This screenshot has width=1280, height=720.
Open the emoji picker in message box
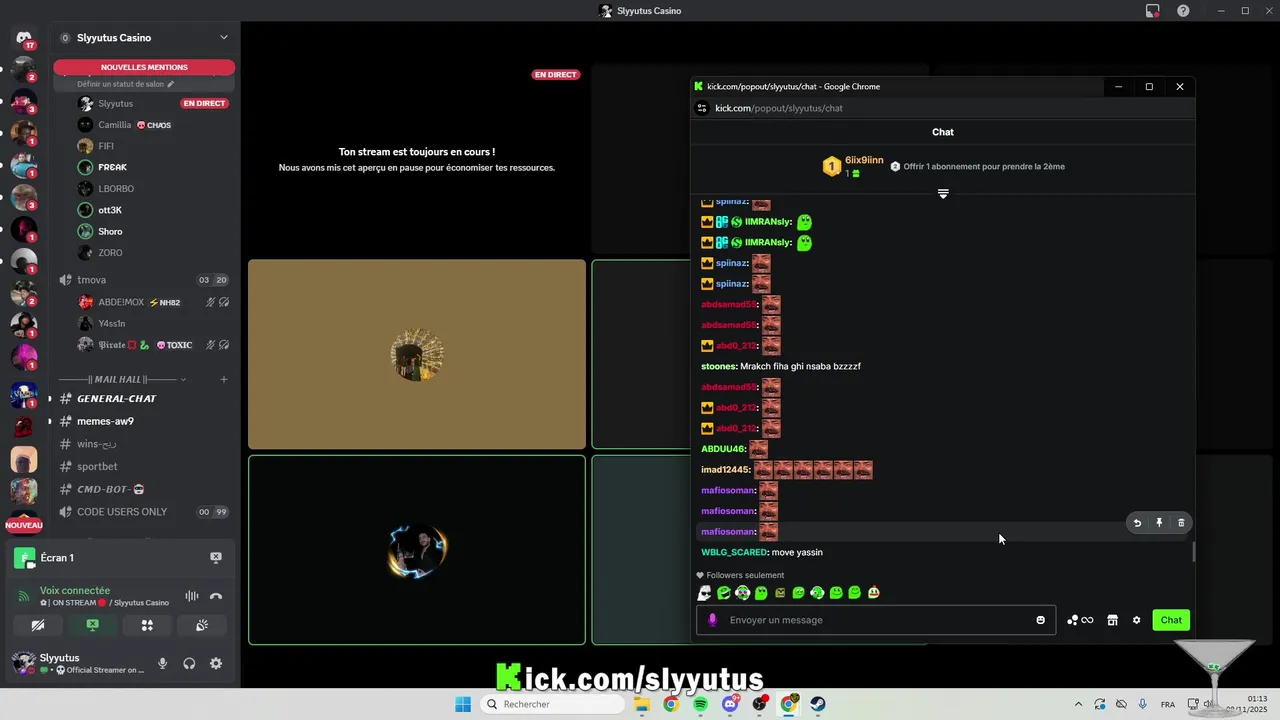coord(1041,620)
